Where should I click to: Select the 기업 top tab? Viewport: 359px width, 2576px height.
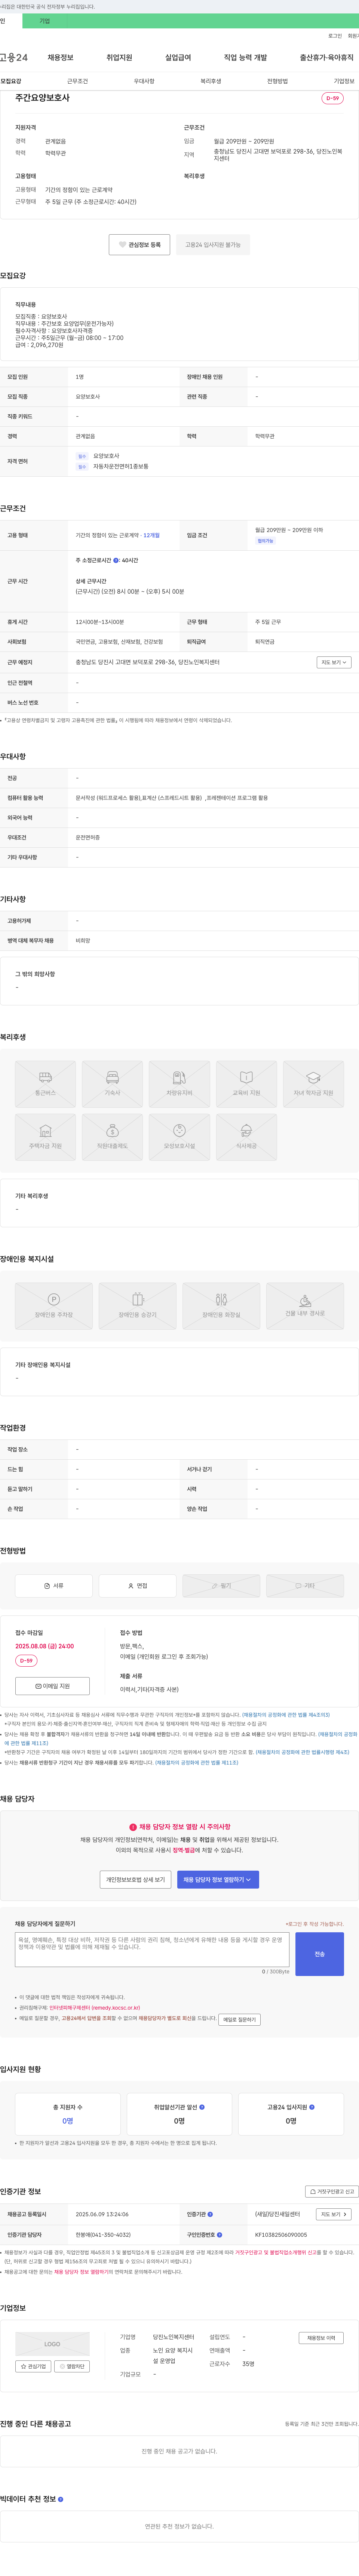coord(44,21)
